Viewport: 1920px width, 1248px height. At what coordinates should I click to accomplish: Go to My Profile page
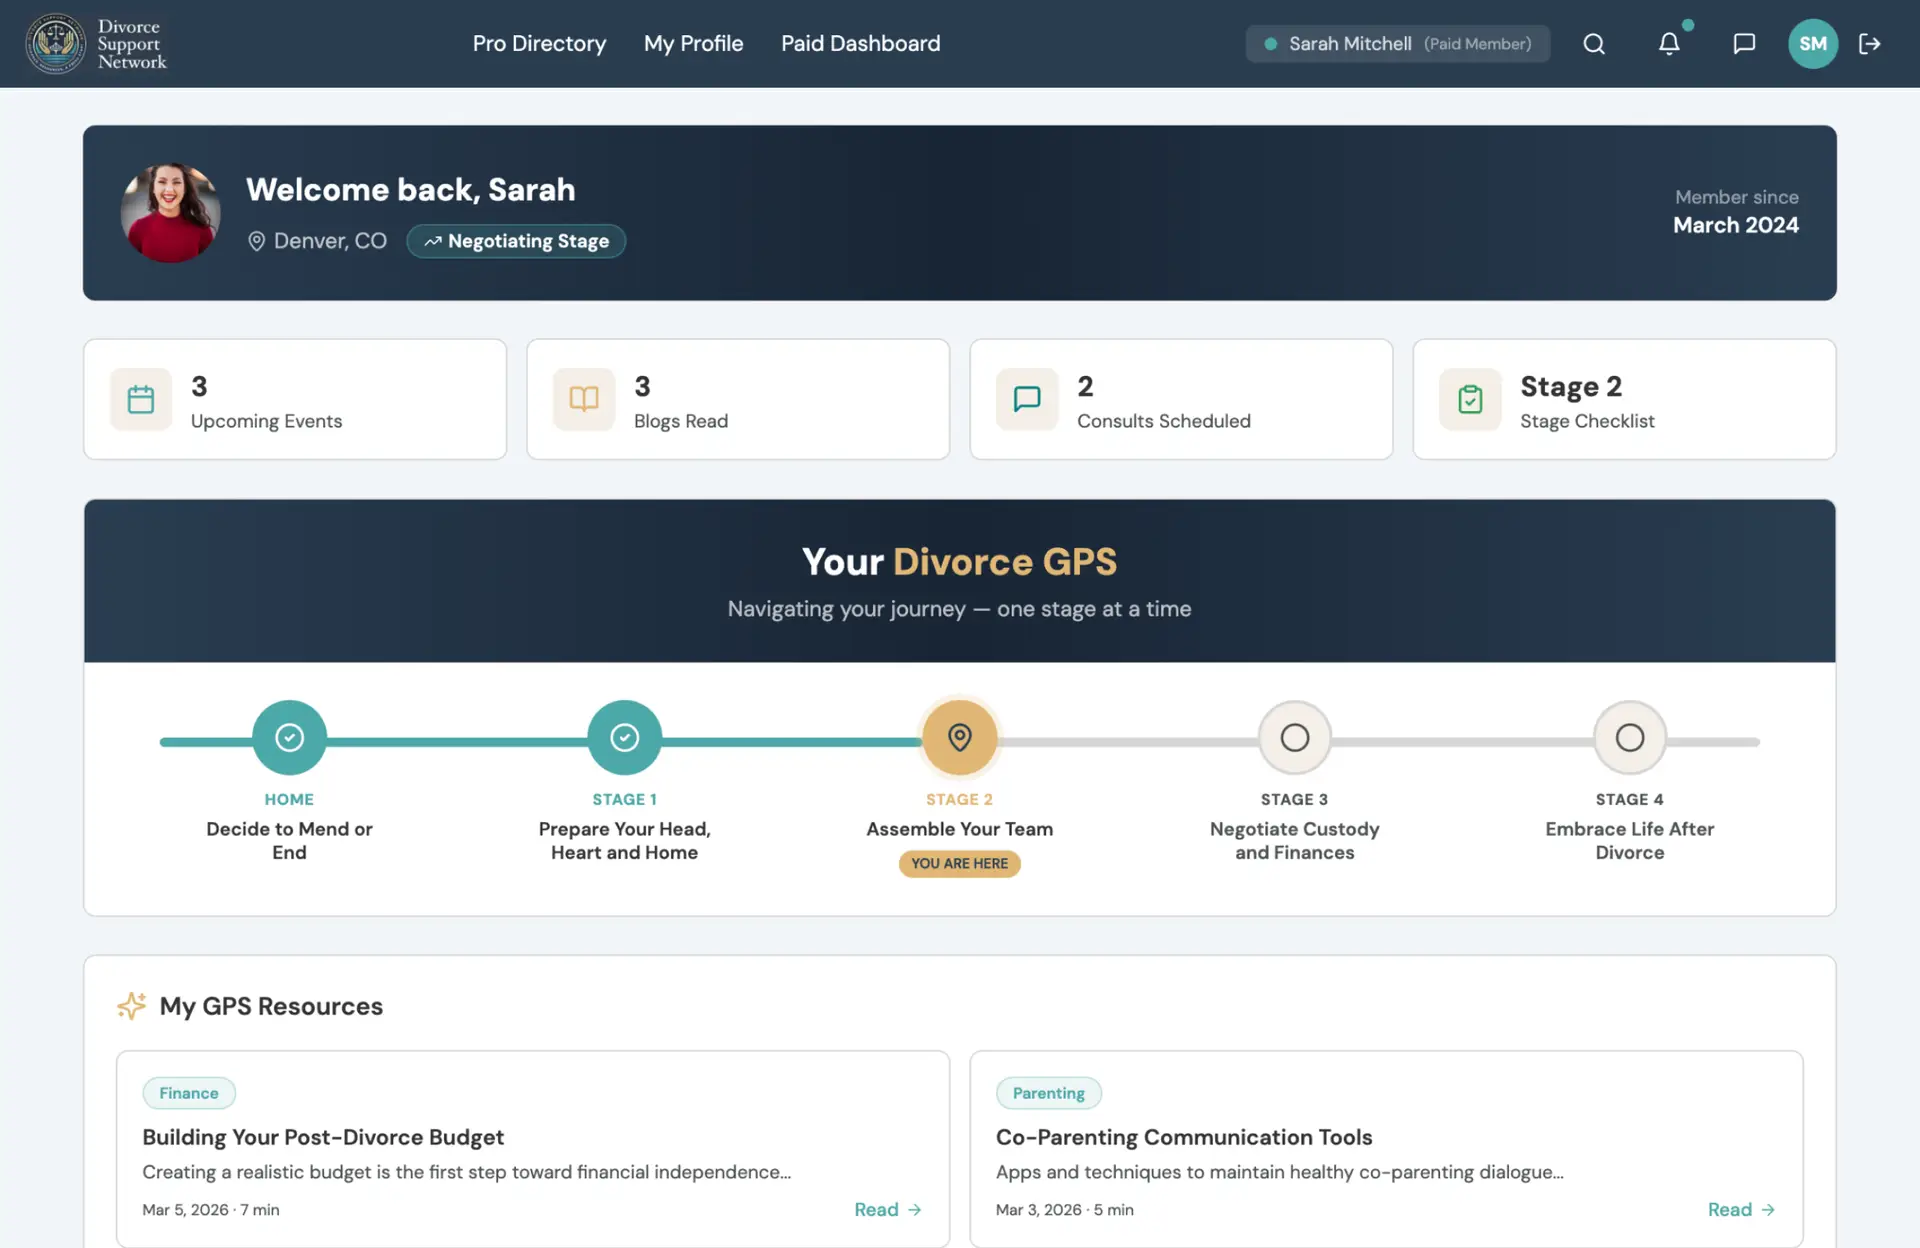(x=693, y=44)
